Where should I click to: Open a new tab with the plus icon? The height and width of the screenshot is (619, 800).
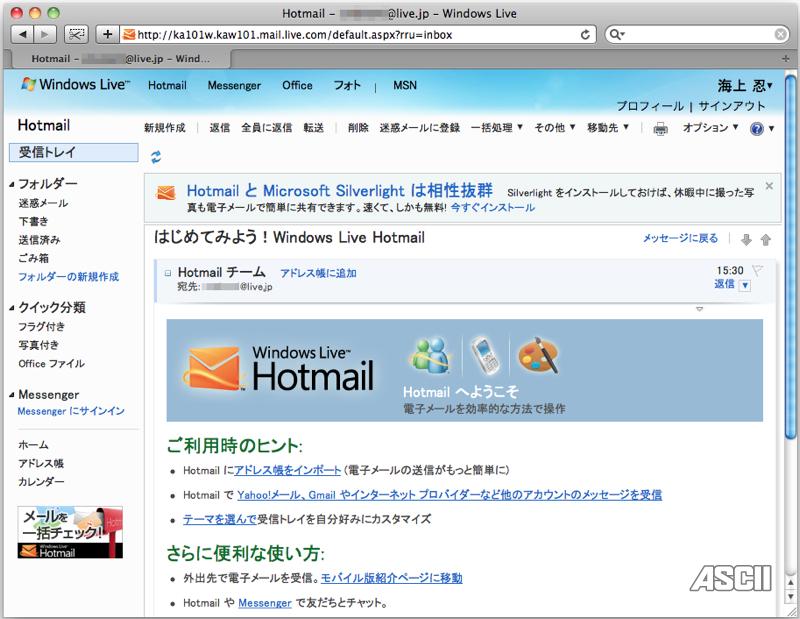[x=786, y=59]
